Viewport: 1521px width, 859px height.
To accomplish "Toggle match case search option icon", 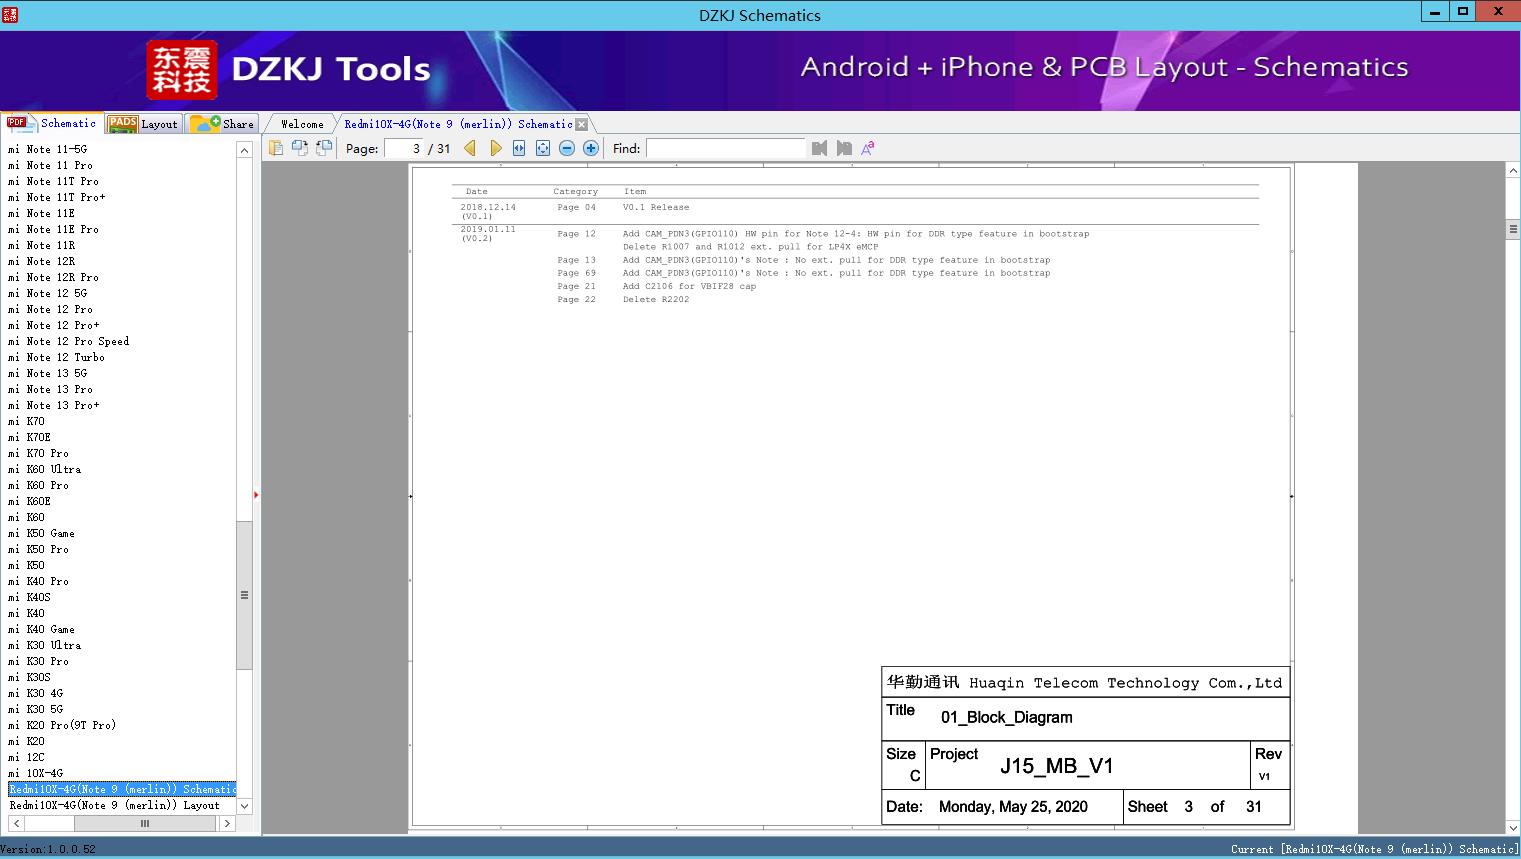I will click(868, 148).
